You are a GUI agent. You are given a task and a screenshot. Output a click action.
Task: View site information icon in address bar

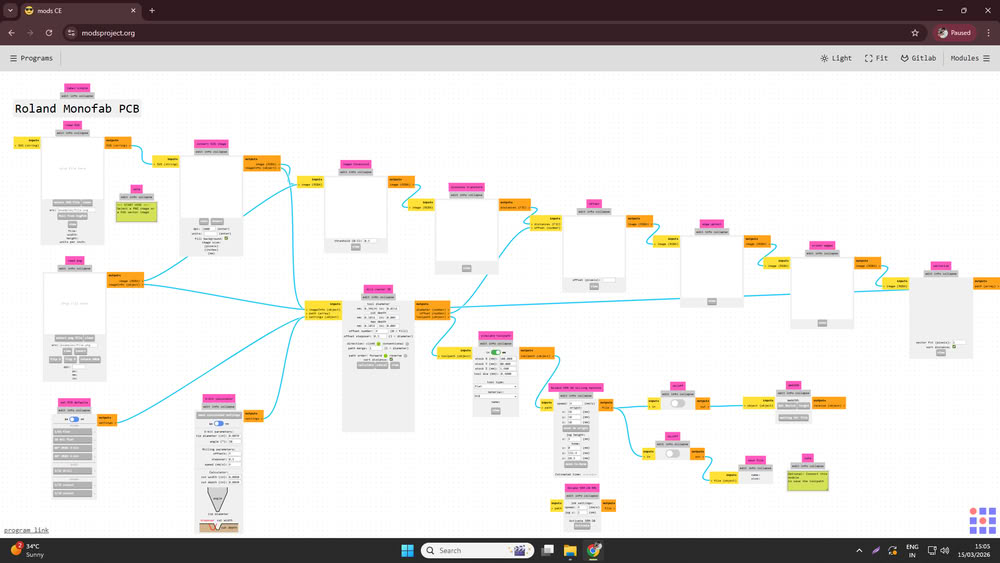coord(71,33)
